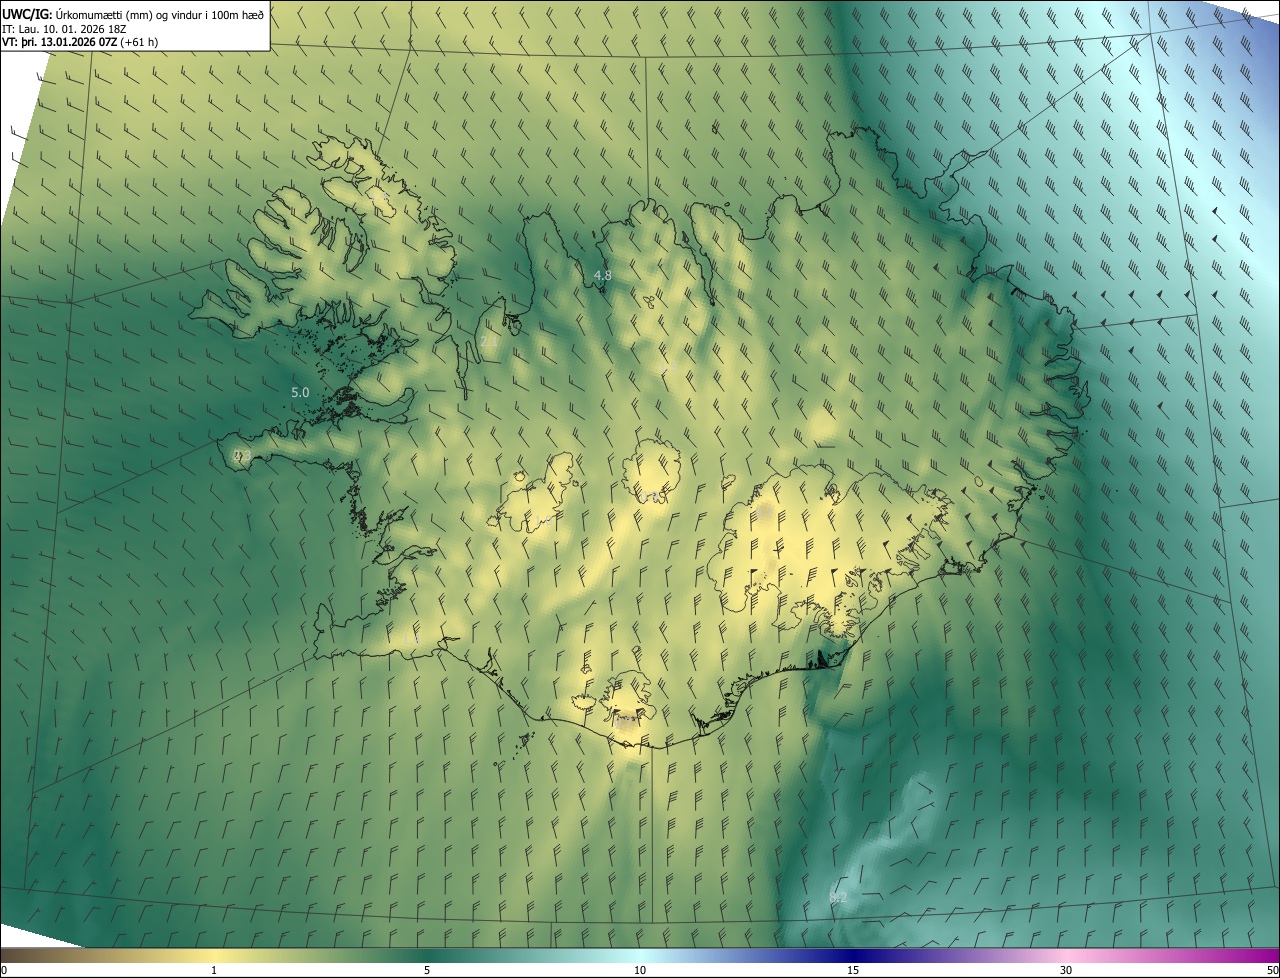Image resolution: width=1280 pixels, height=978 pixels.
Task: Click the '50' tick label on the color scale
Action: coord(1272,971)
